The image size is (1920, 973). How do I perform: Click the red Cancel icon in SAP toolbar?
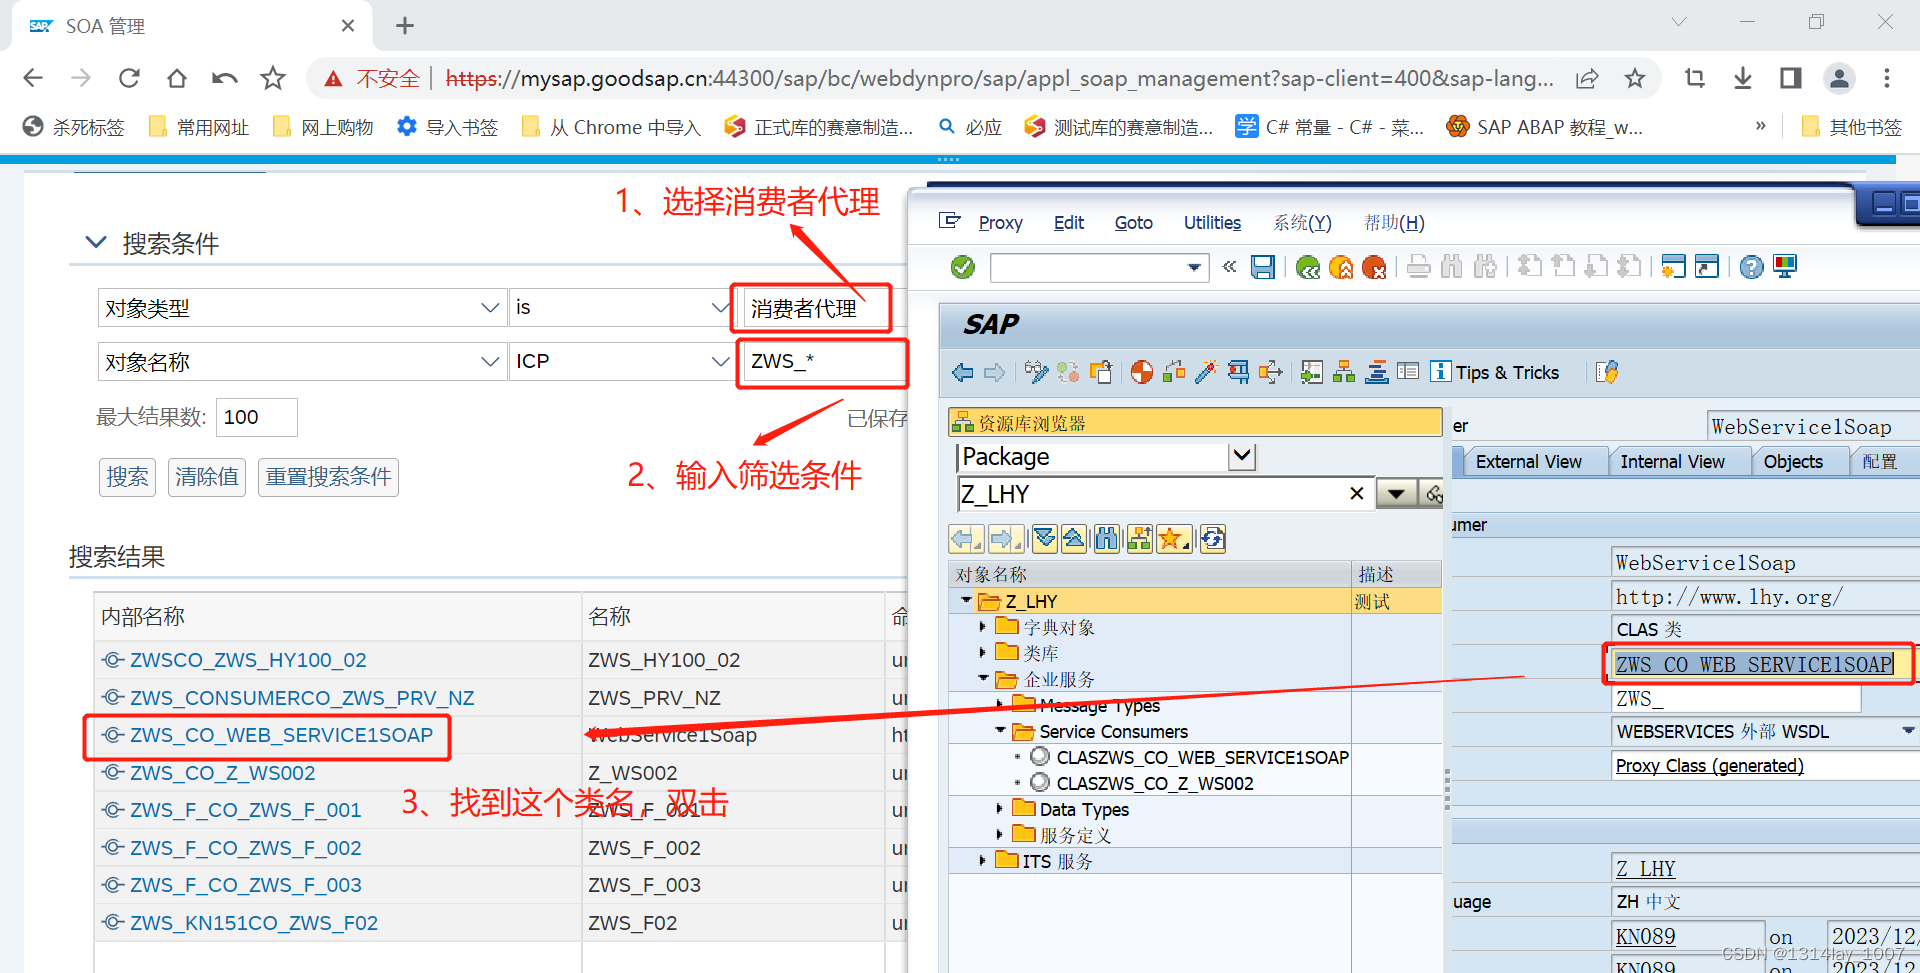1374,267
